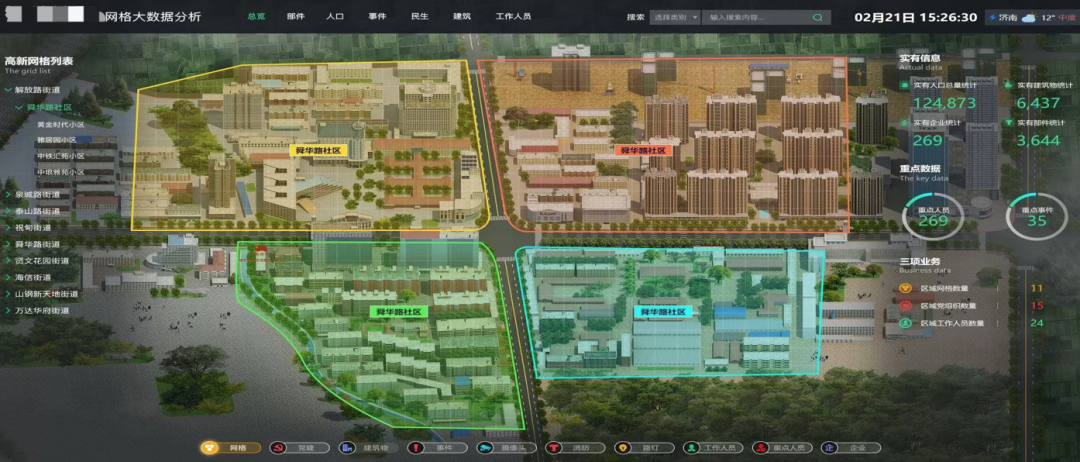This screenshot has height=462, width=1080.
Task: Click the 事件 exclamation icon
Action: 416,448
